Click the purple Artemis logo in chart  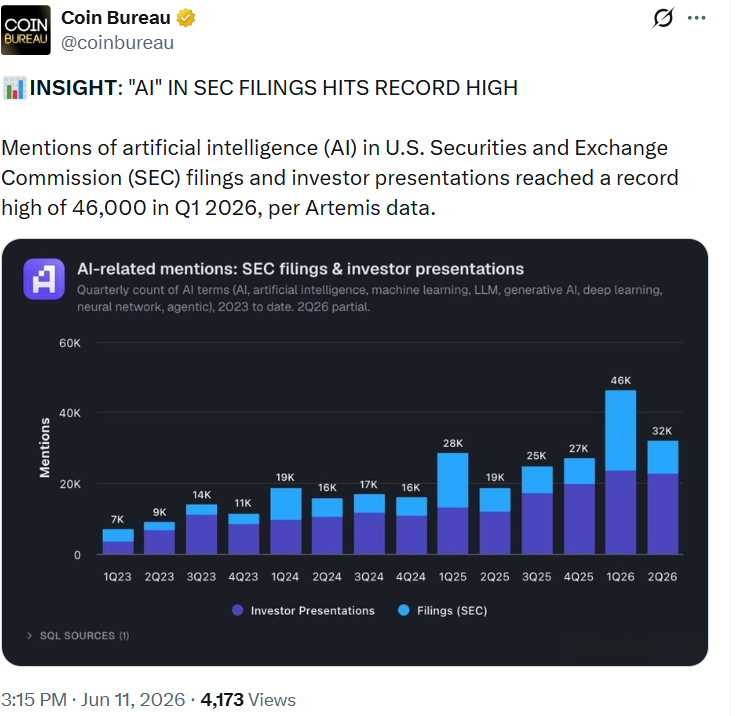click(x=44, y=279)
